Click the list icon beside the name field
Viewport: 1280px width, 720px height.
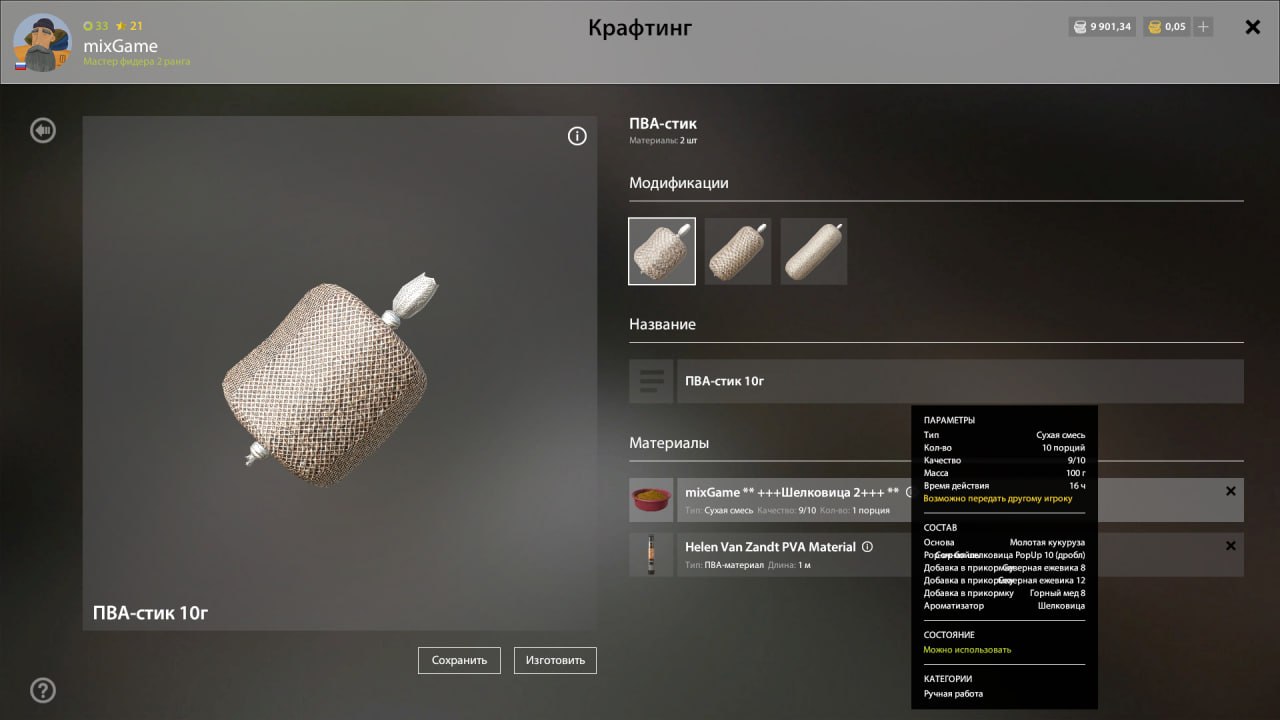[651, 381]
